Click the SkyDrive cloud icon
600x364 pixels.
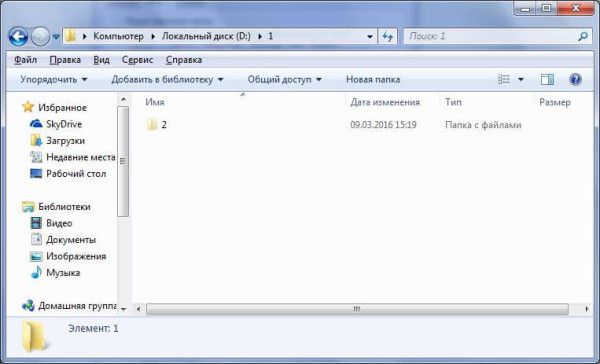pos(36,124)
